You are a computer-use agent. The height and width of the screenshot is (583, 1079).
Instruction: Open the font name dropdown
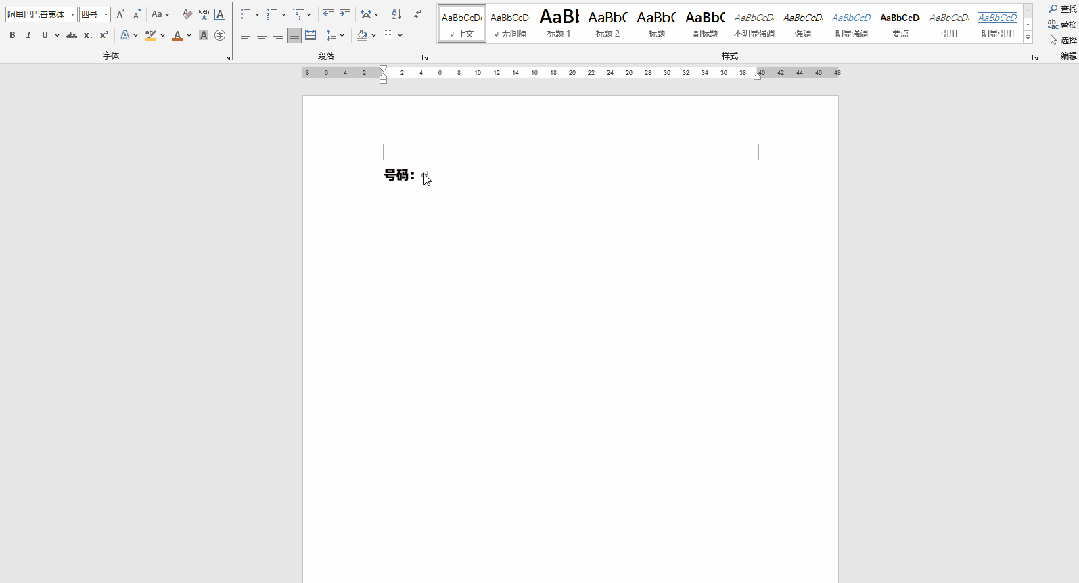[x=73, y=15]
